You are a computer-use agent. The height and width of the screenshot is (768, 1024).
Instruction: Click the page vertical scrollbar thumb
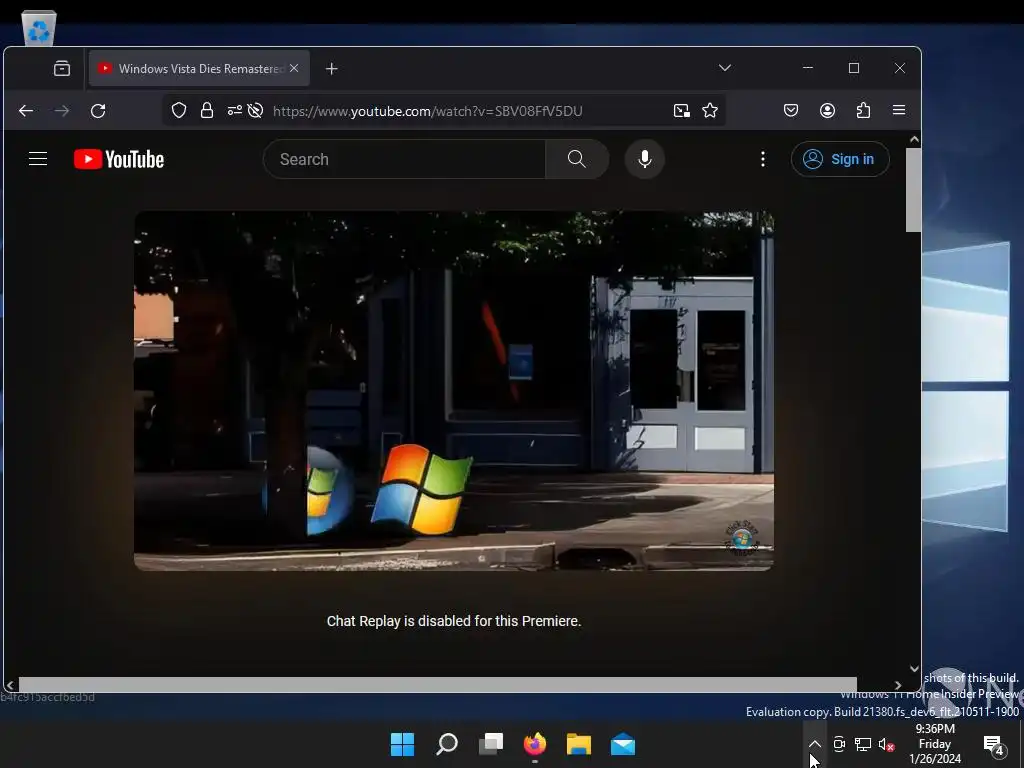(x=914, y=189)
